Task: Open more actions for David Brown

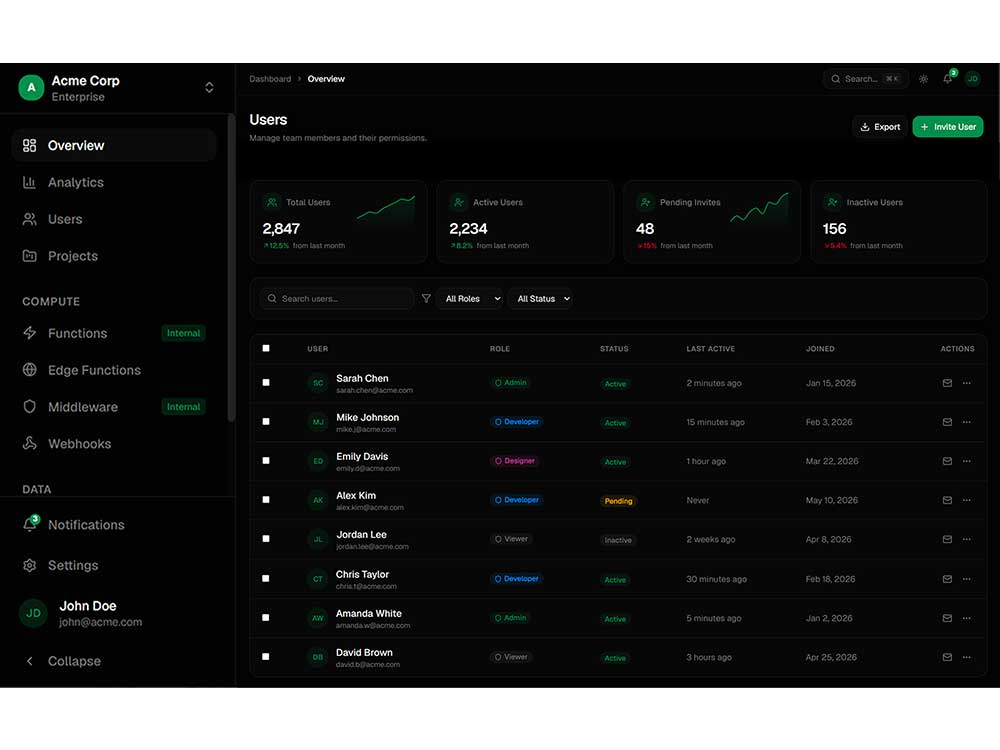Action: pyautogui.click(x=967, y=657)
